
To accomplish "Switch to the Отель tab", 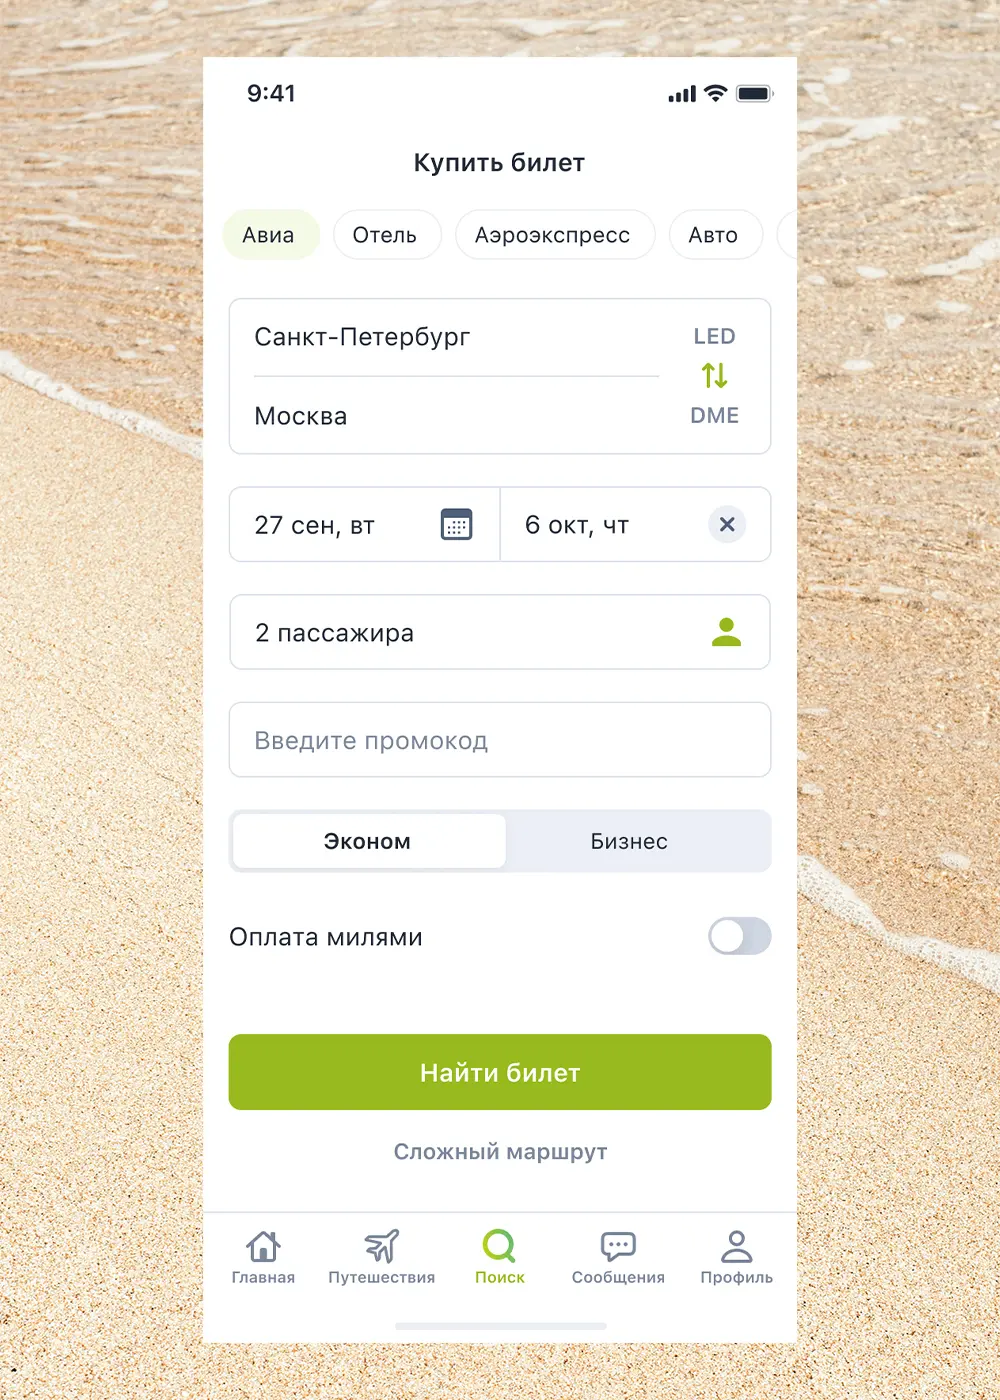I will pyautogui.click(x=385, y=235).
